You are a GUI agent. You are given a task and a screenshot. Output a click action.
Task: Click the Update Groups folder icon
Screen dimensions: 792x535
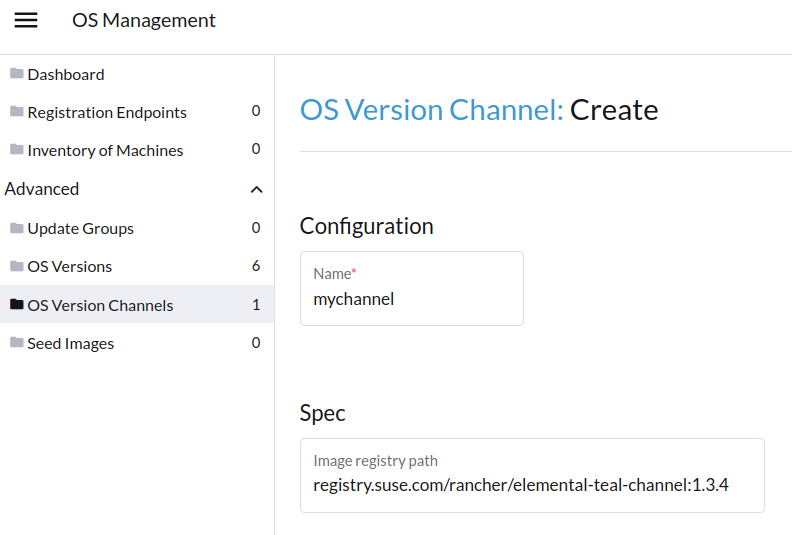click(16, 228)
